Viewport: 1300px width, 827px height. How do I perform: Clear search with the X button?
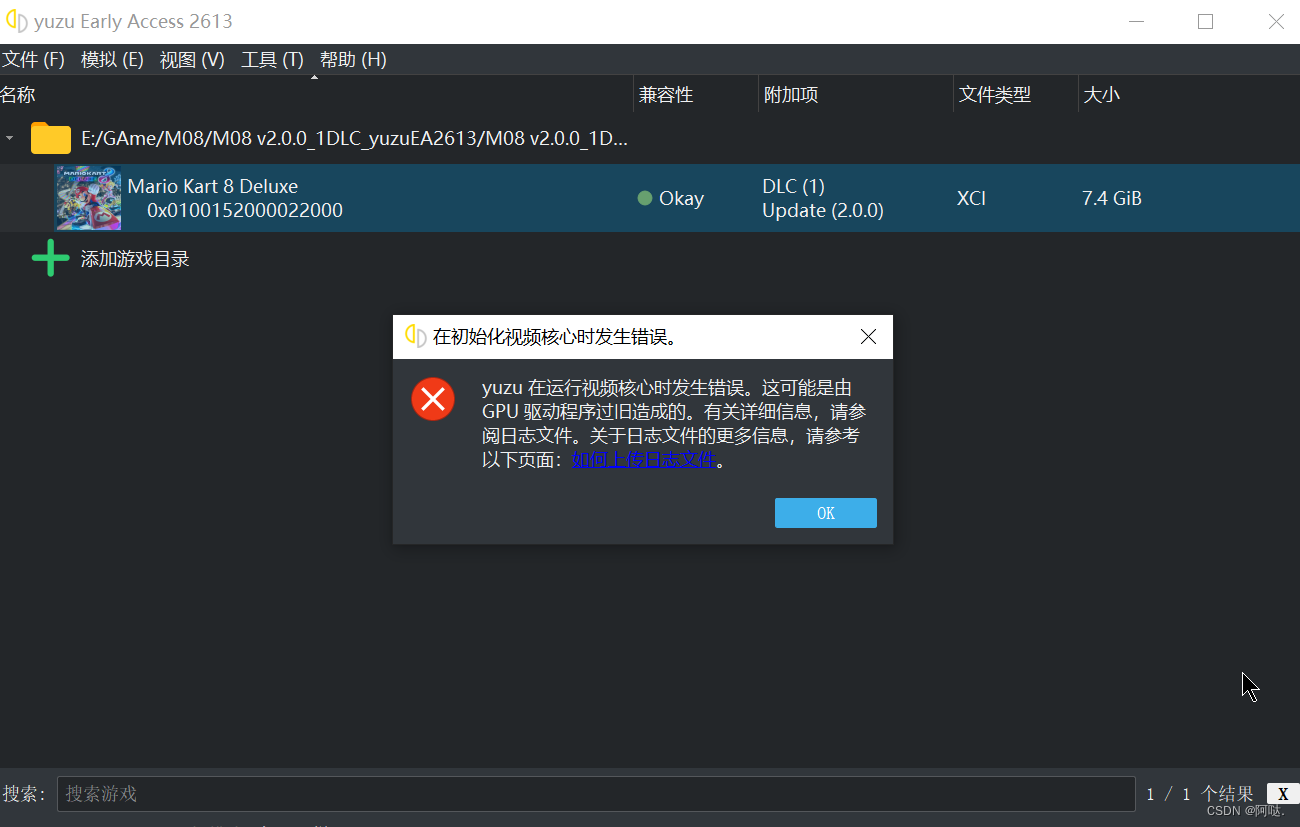[x=1283, y=794]
